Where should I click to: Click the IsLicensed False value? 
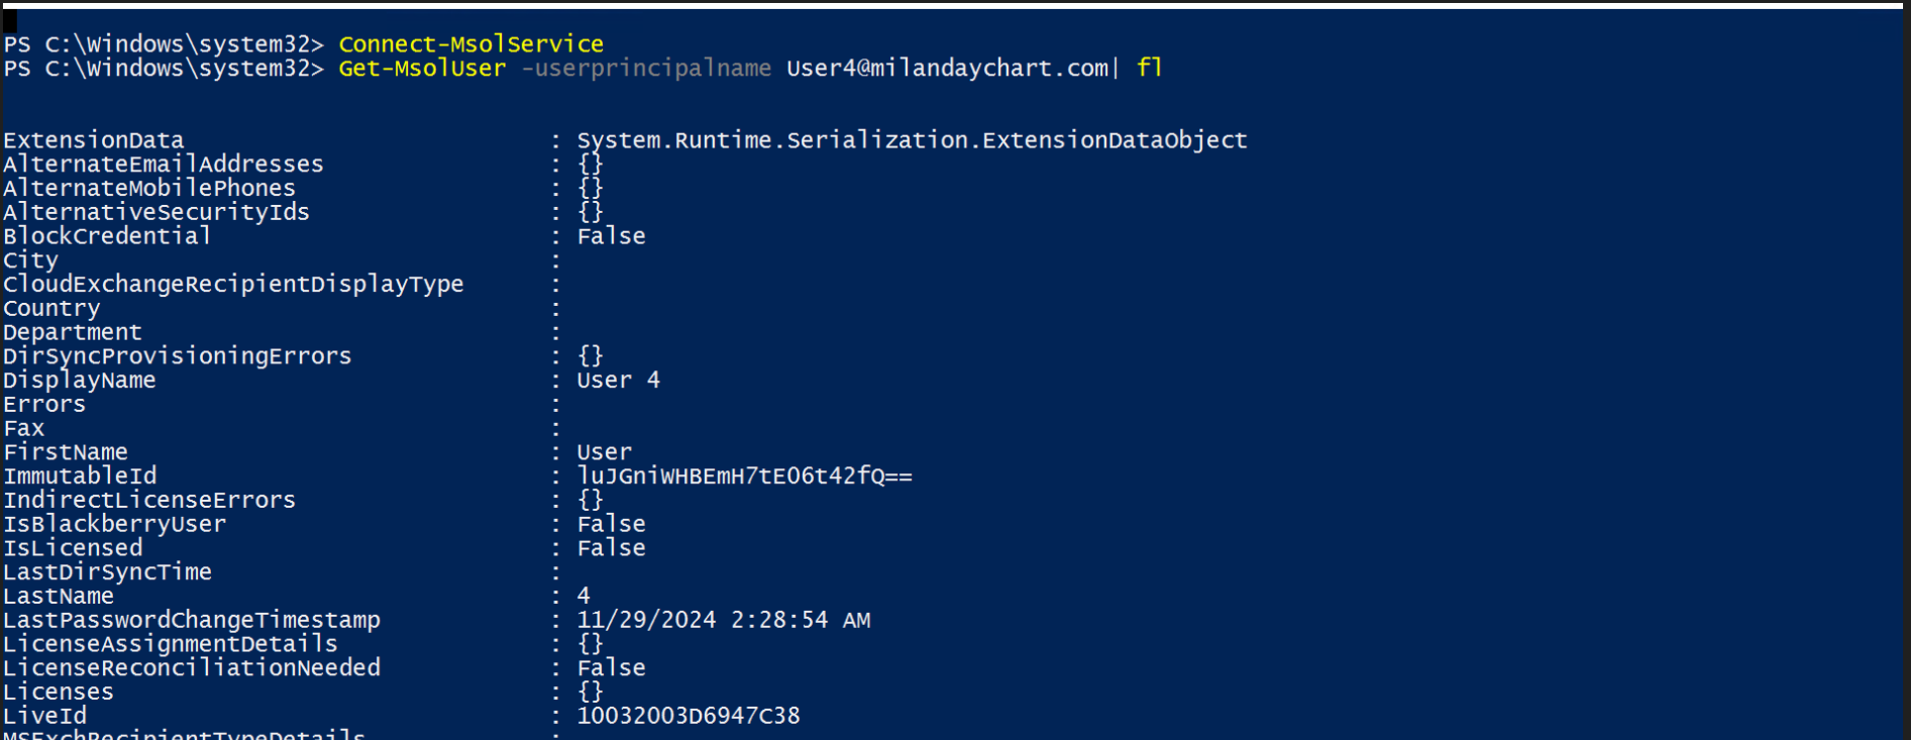click(611, 549)
